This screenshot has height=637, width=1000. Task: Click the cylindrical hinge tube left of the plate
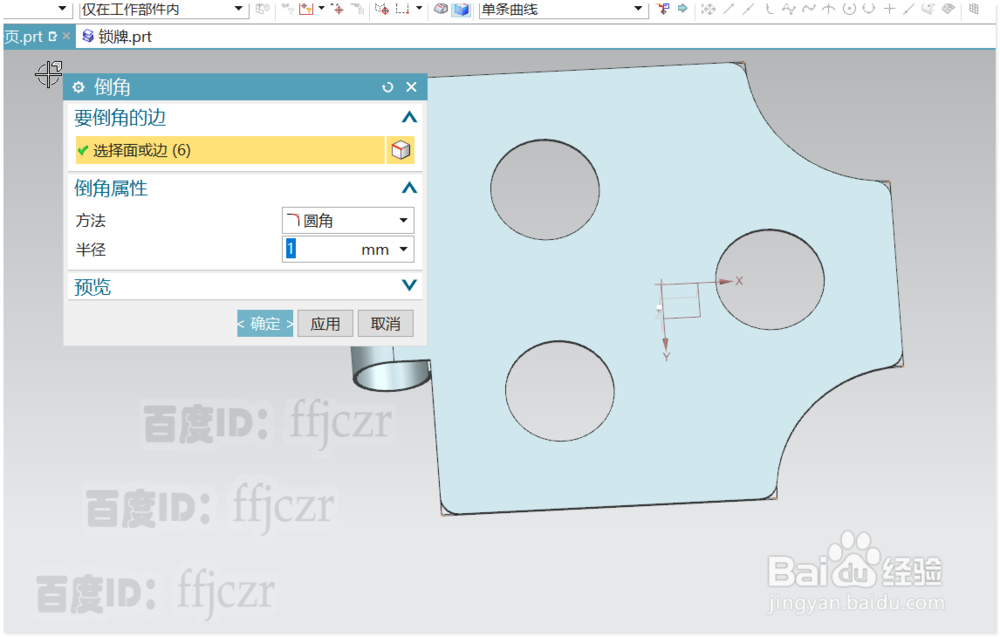(x=392, y=369)
